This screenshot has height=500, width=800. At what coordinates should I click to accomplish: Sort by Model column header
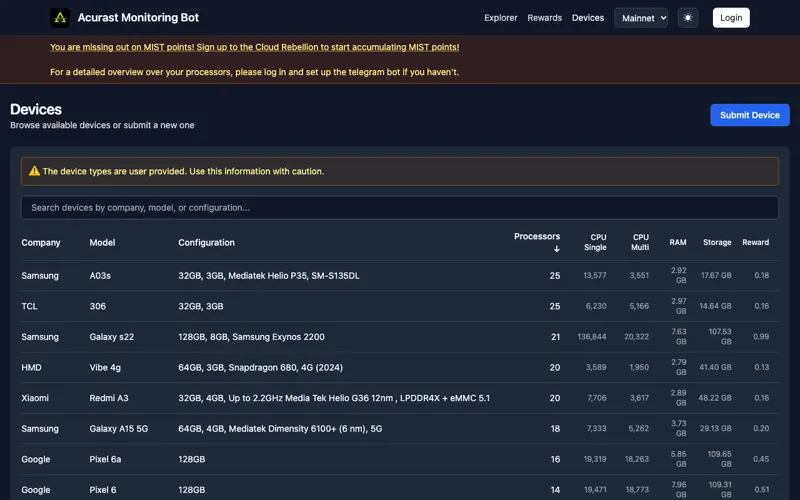[102, 242]
